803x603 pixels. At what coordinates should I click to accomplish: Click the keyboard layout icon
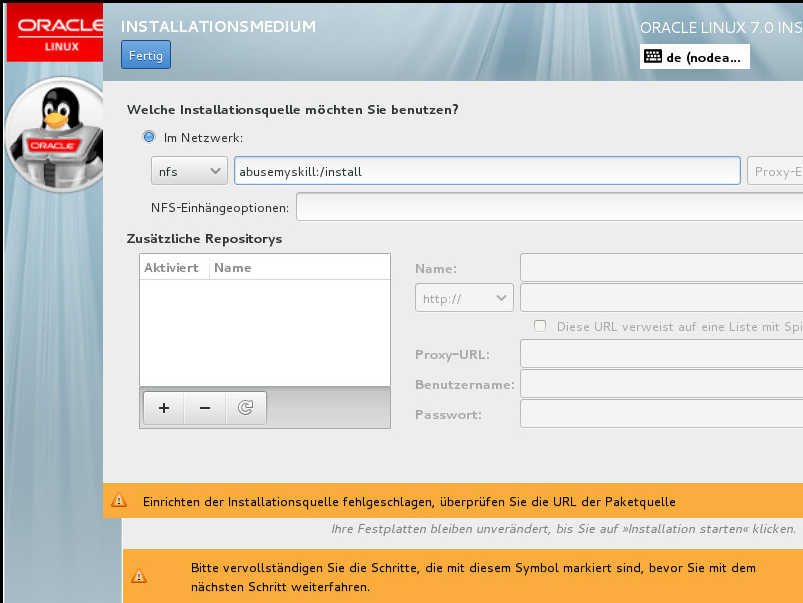pos(653,56)
